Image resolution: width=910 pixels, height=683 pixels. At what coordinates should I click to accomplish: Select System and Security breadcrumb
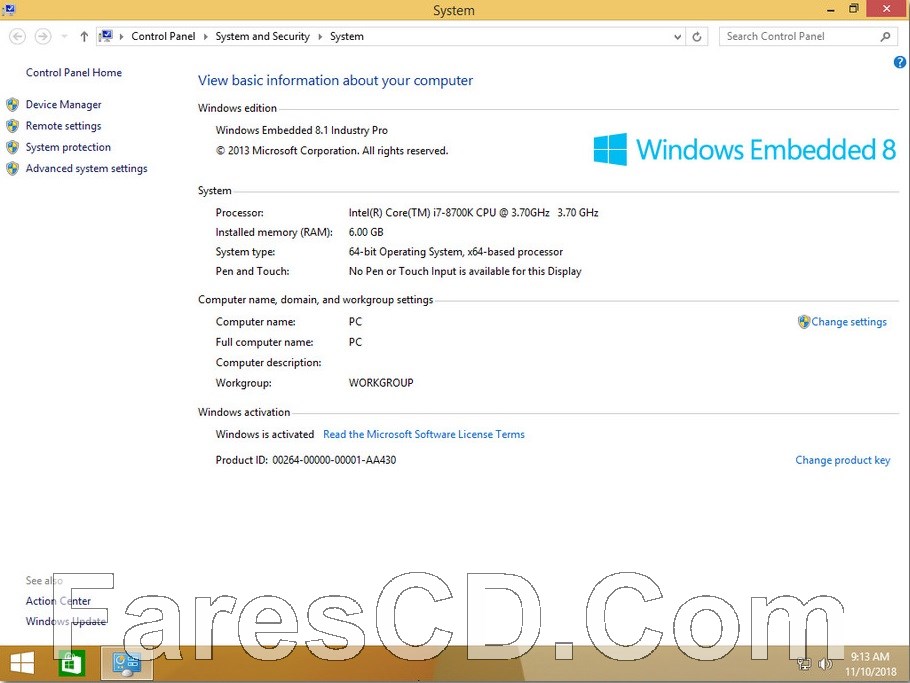pyautogui.click(x=262, y=37)
